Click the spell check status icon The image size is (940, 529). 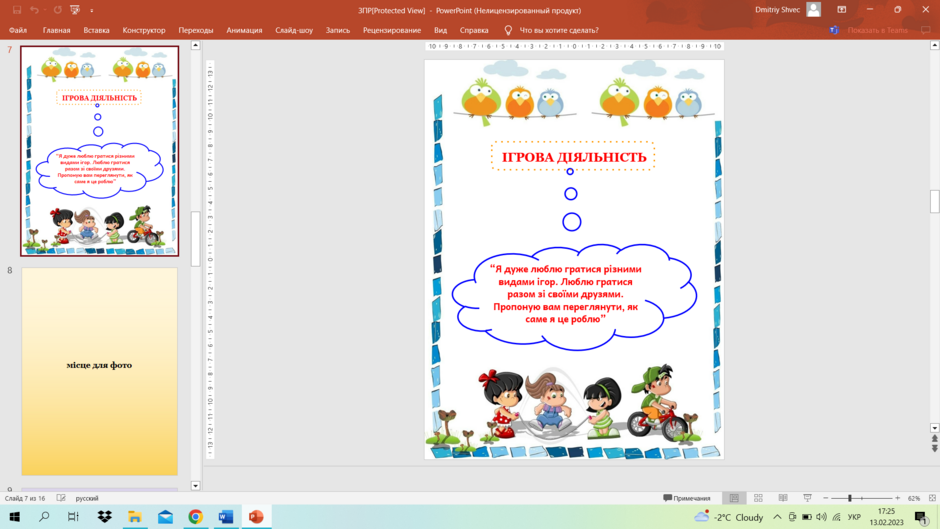[x=61, y=498]
